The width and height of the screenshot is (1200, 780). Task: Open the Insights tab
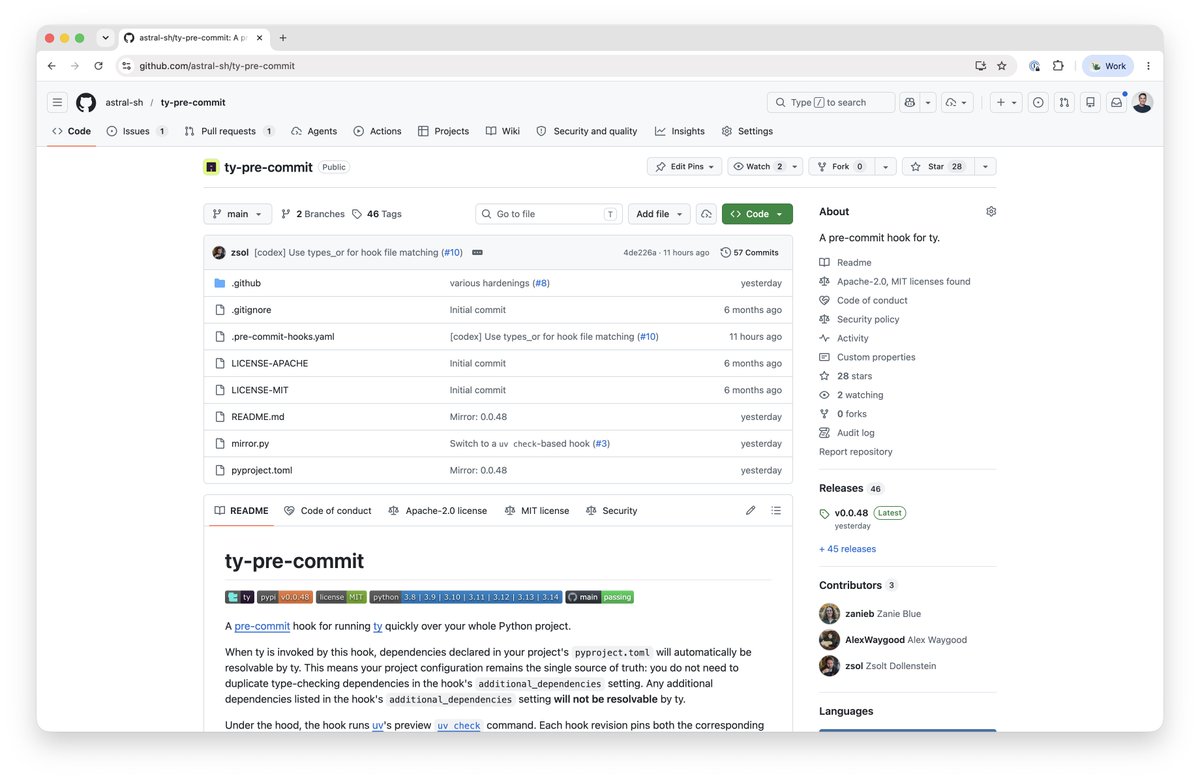tap(680, 131)
